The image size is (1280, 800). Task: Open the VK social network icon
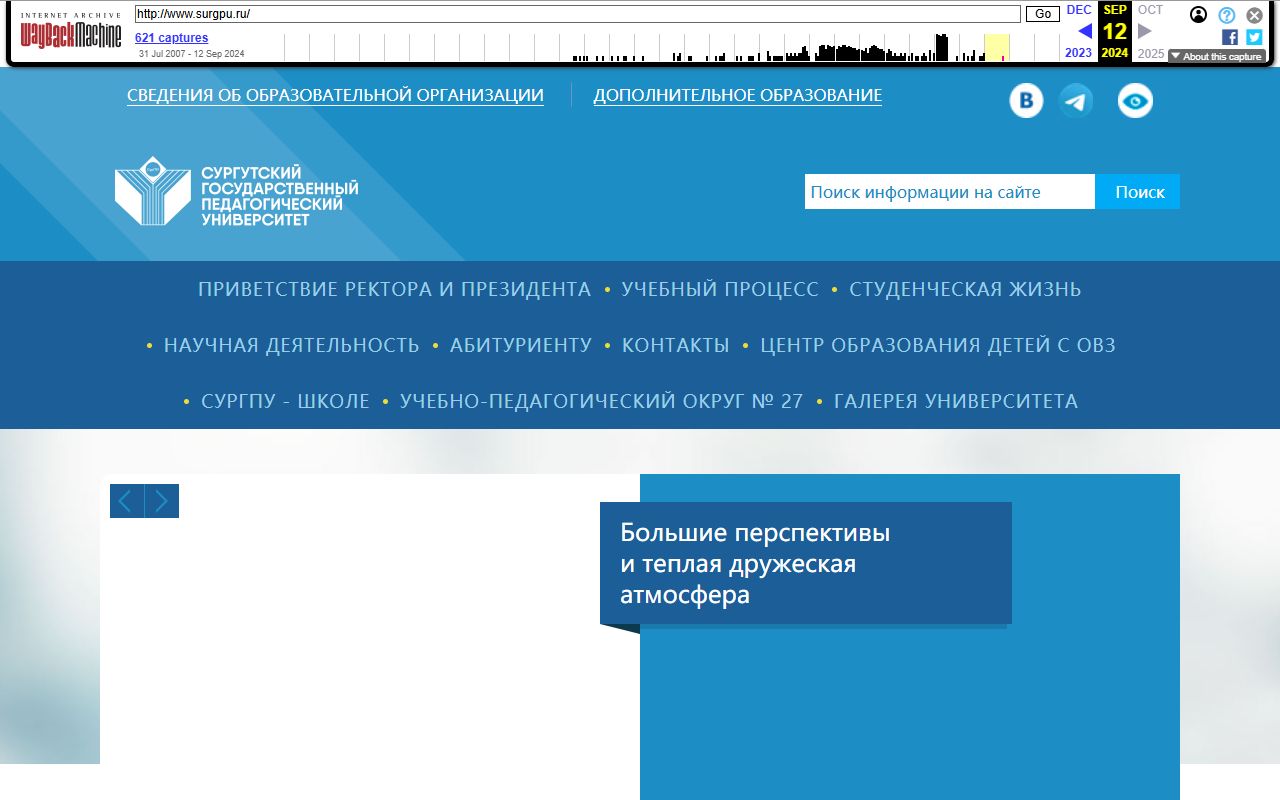pyautogui.click(x=1026, y=101)
